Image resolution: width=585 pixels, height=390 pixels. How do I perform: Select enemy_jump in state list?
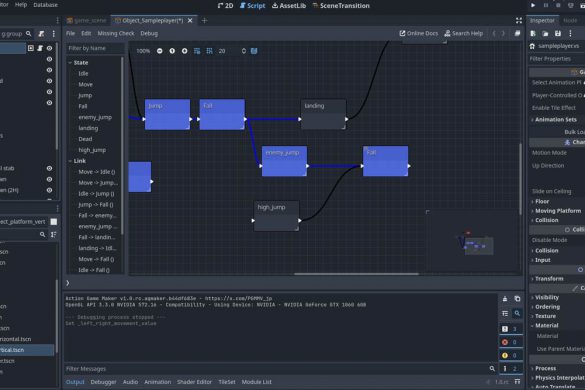click(95, 117)
